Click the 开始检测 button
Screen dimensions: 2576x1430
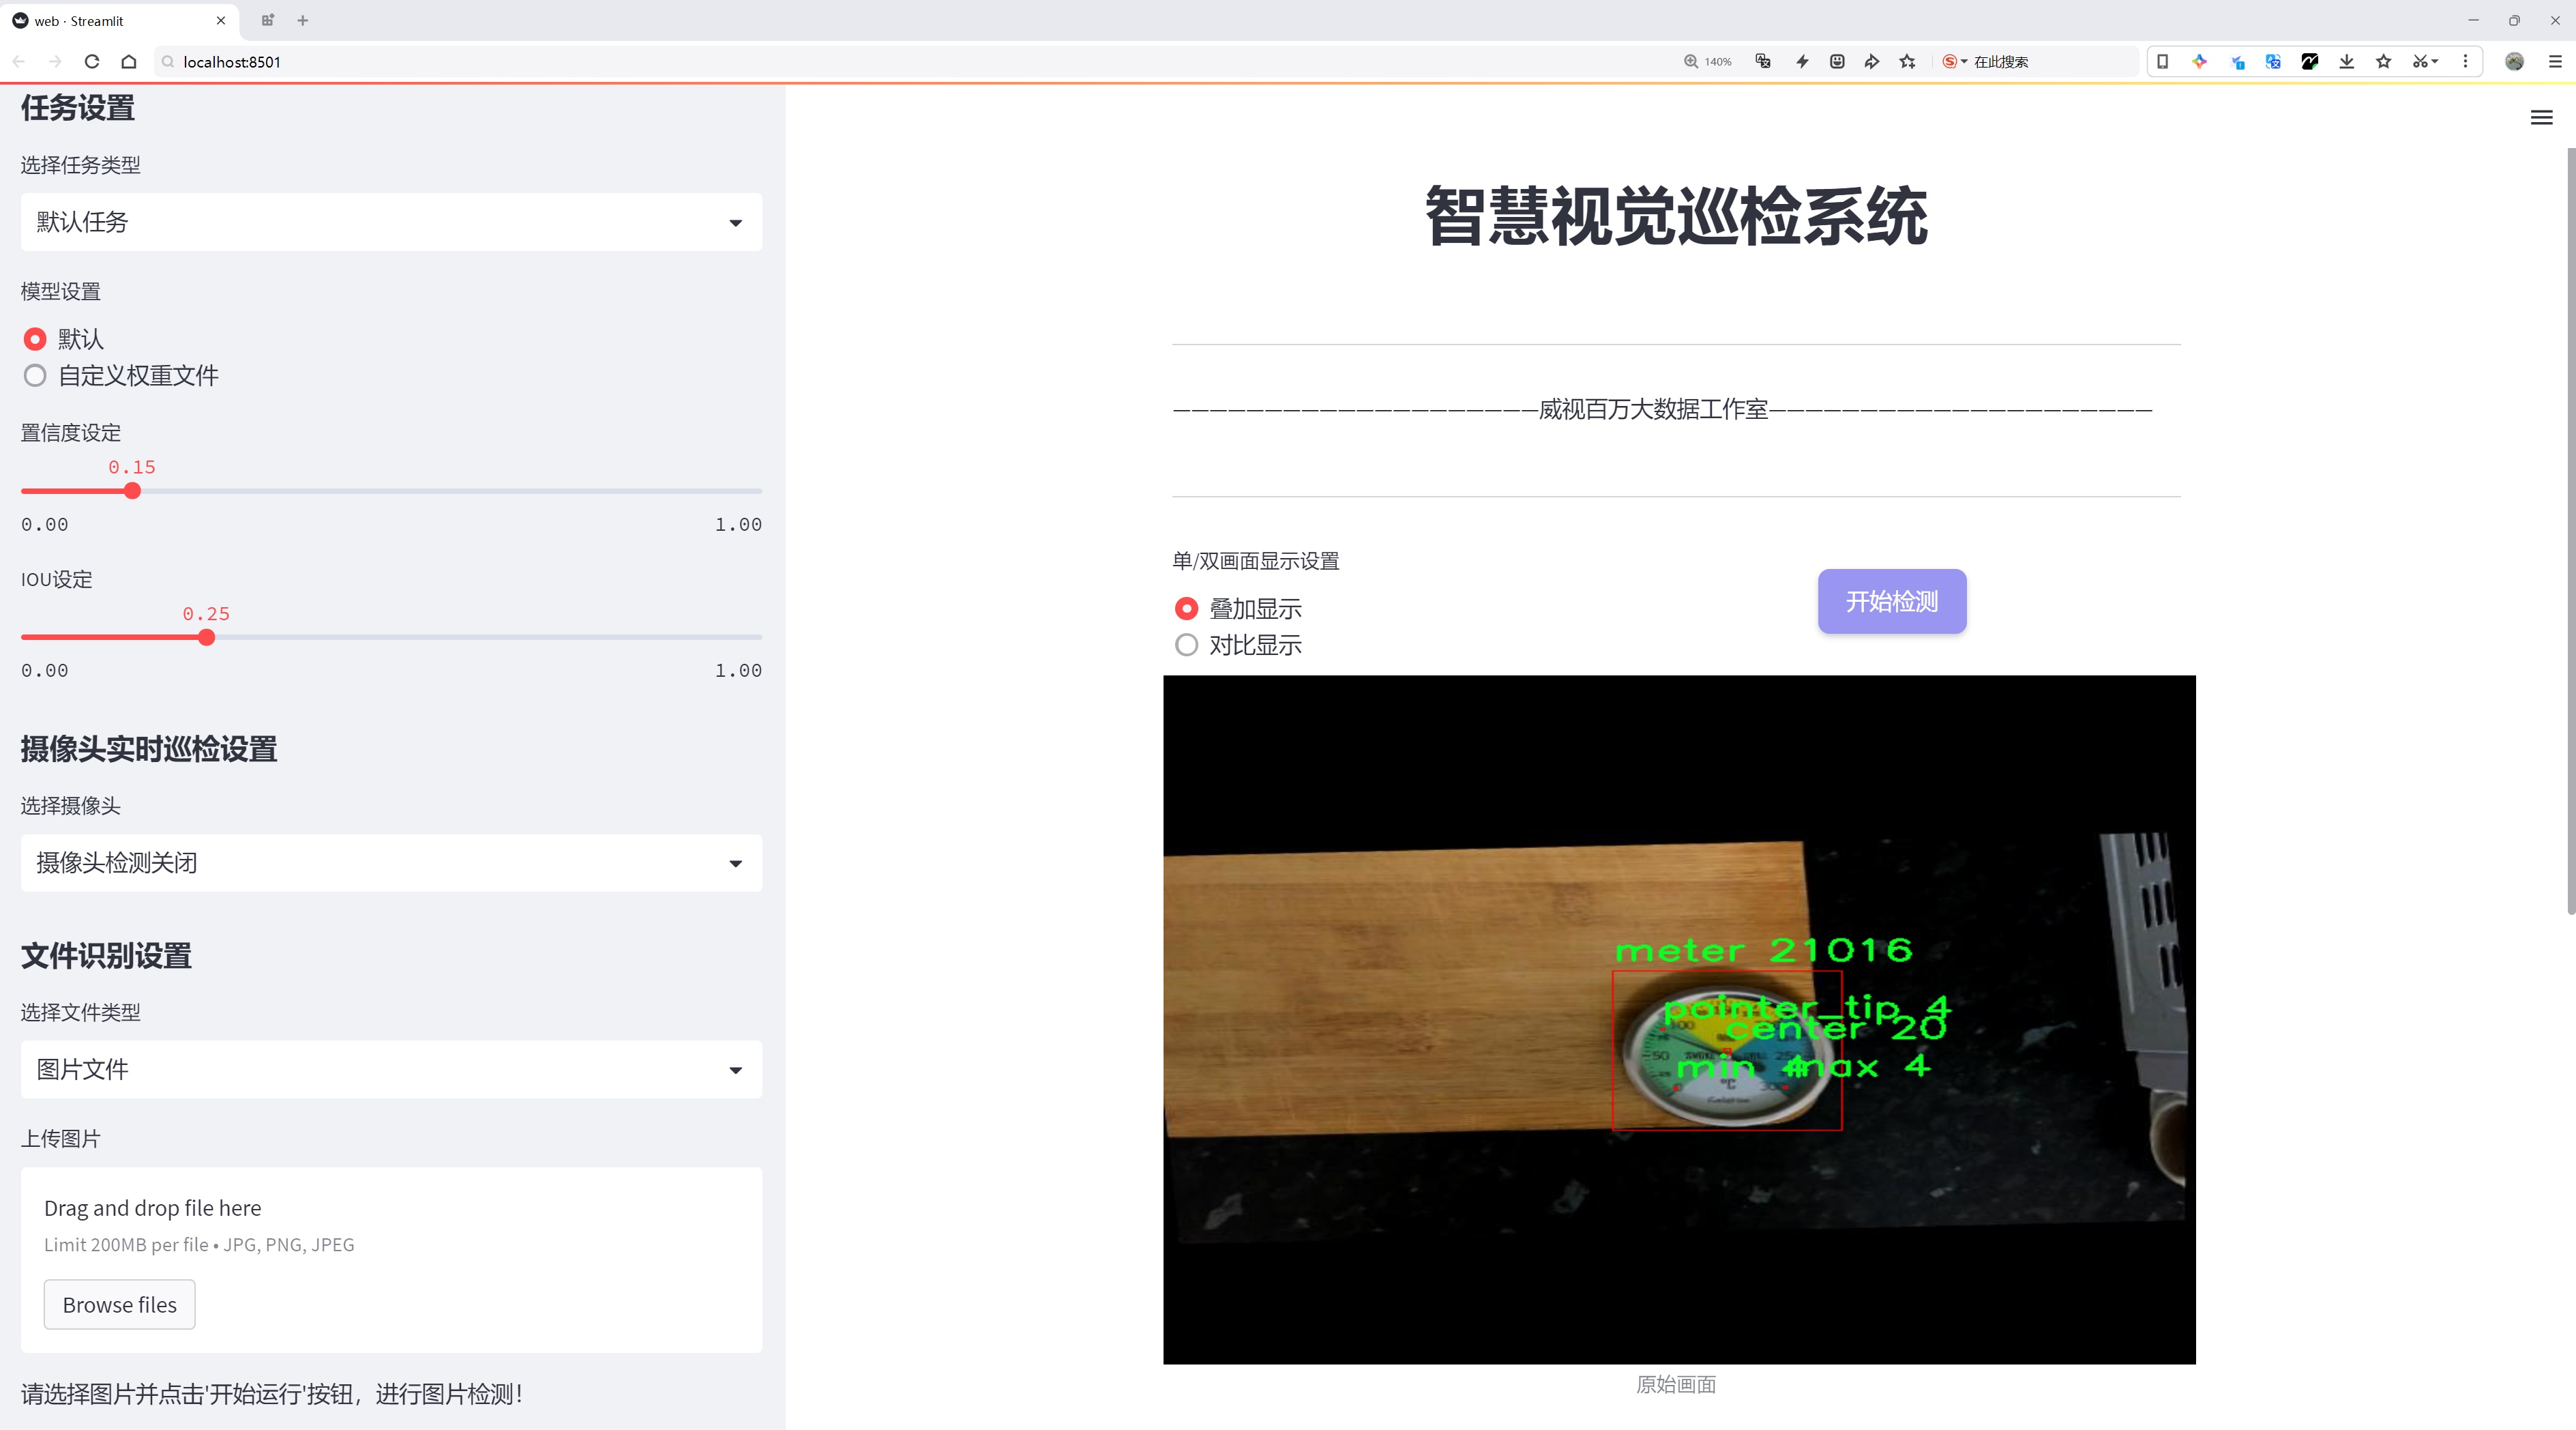(x=1892, y=601)
